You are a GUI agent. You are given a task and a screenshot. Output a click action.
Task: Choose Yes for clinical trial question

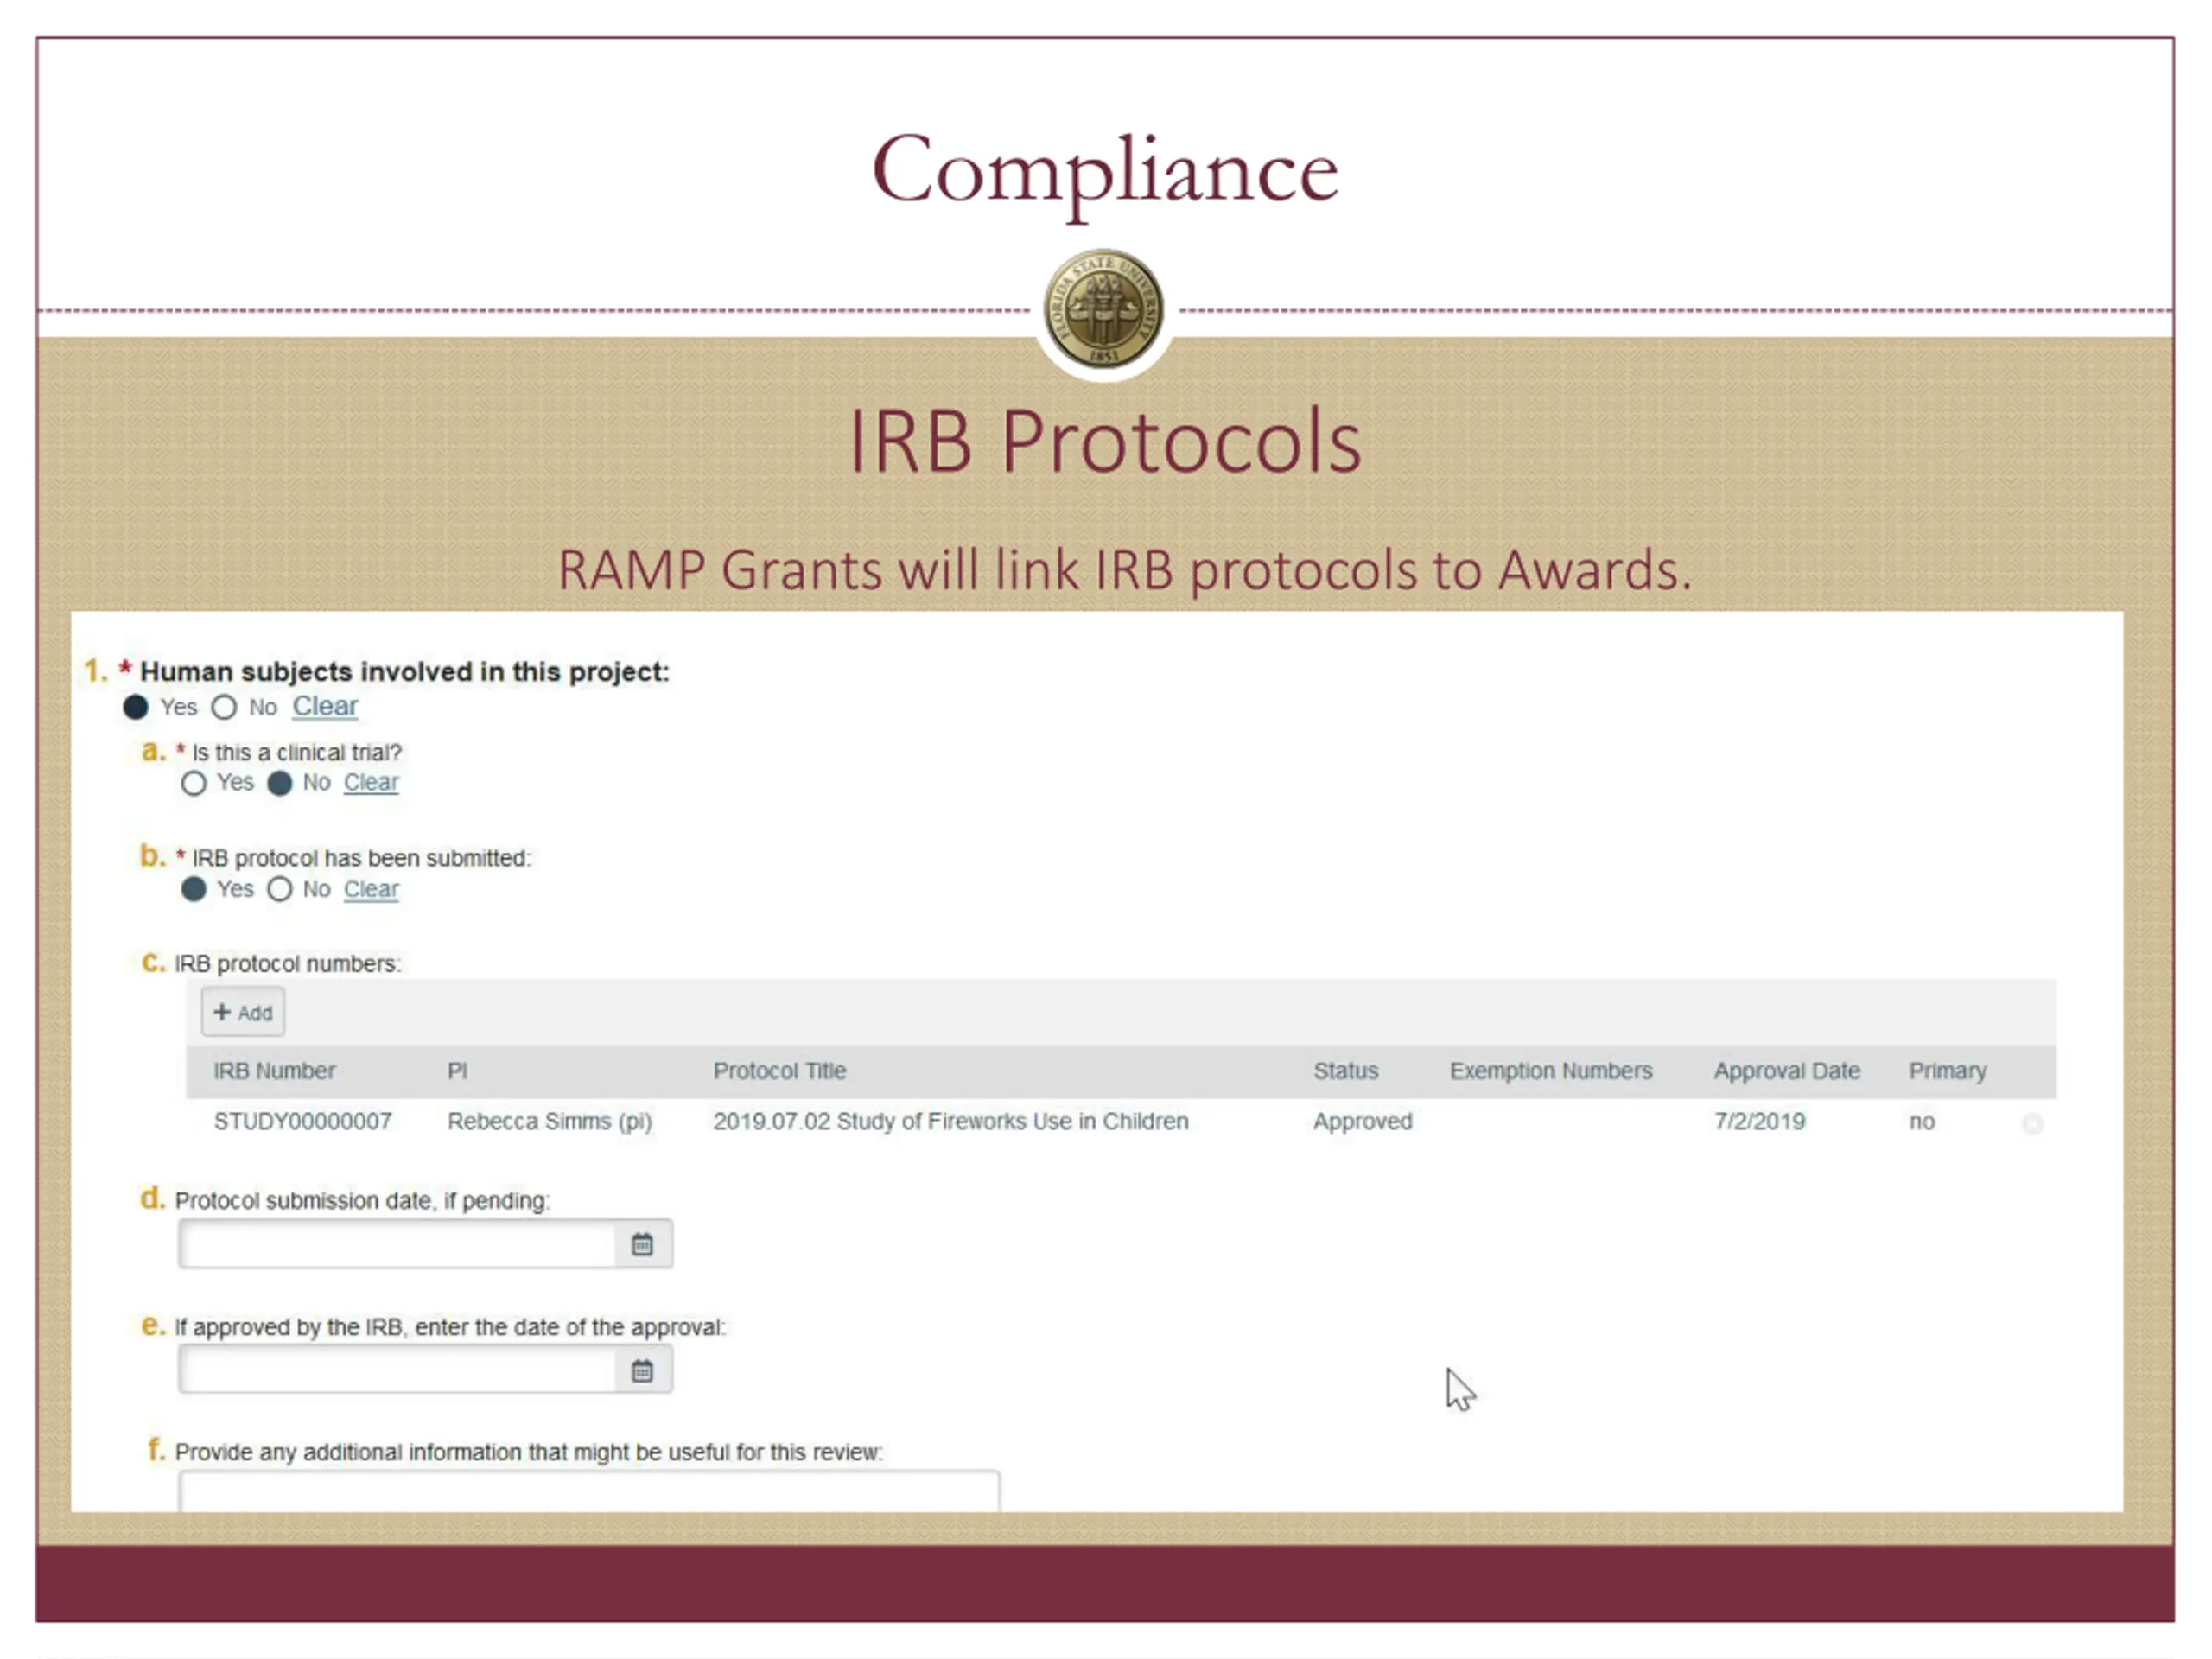[x=194, y=783]
